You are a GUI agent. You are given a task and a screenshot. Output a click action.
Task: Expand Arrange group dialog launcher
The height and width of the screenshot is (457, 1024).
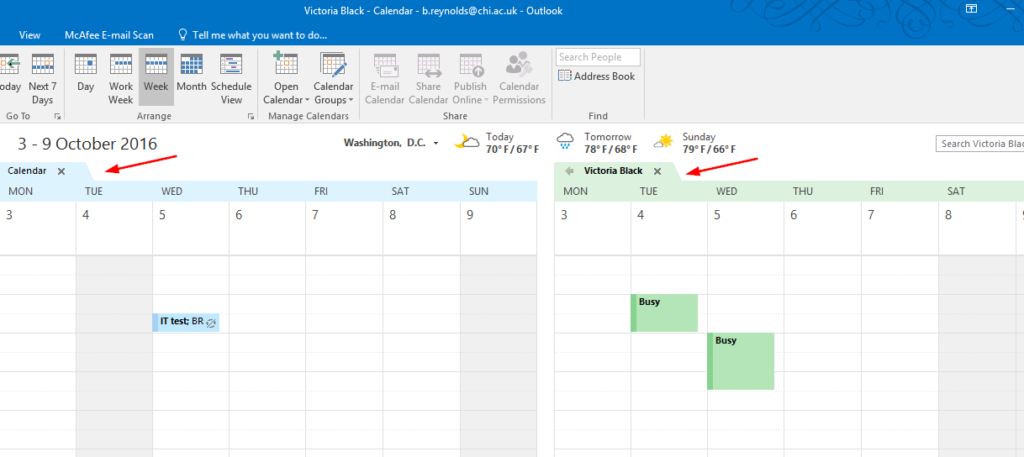(x=251, y=116)
